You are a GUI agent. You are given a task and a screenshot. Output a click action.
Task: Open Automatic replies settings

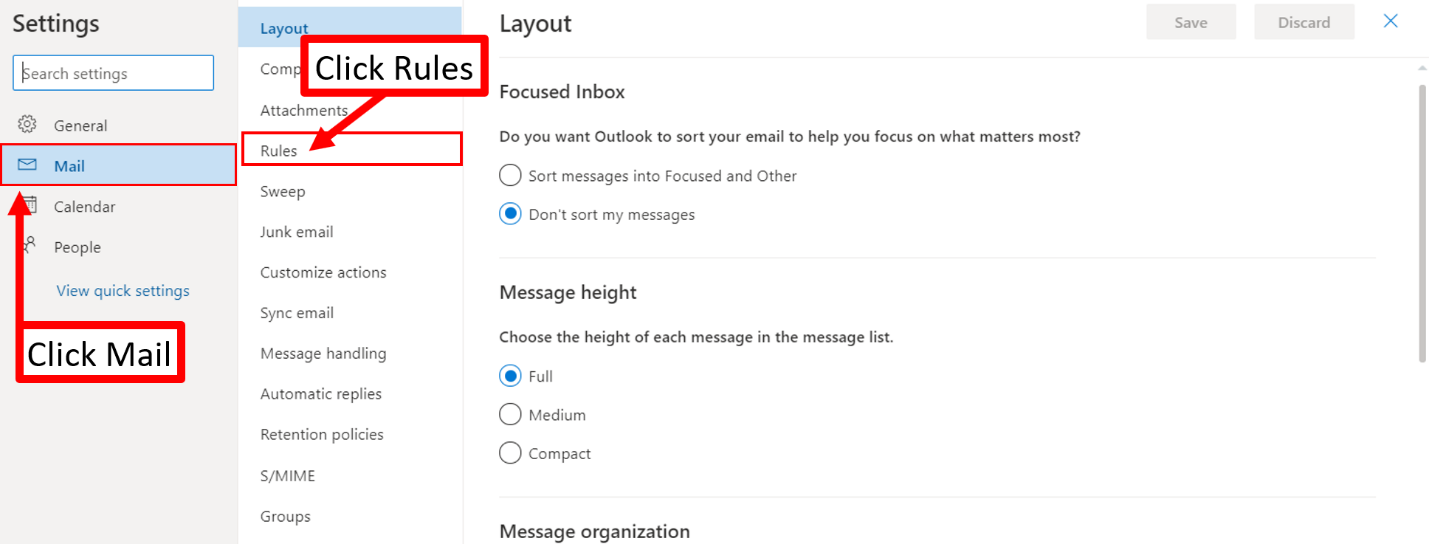pyautogui.click(x=321, y=394)
